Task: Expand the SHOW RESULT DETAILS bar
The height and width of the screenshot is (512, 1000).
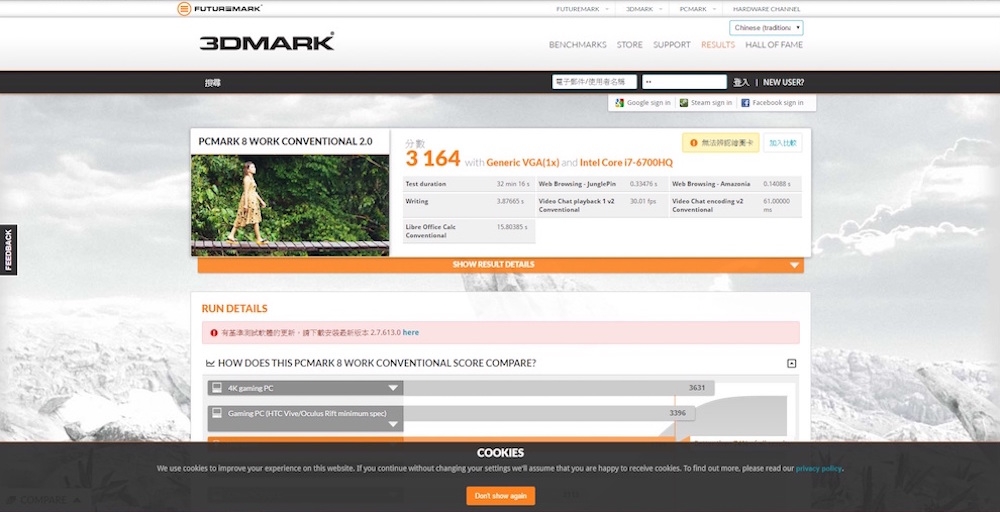Action: [x=501, y=265]
